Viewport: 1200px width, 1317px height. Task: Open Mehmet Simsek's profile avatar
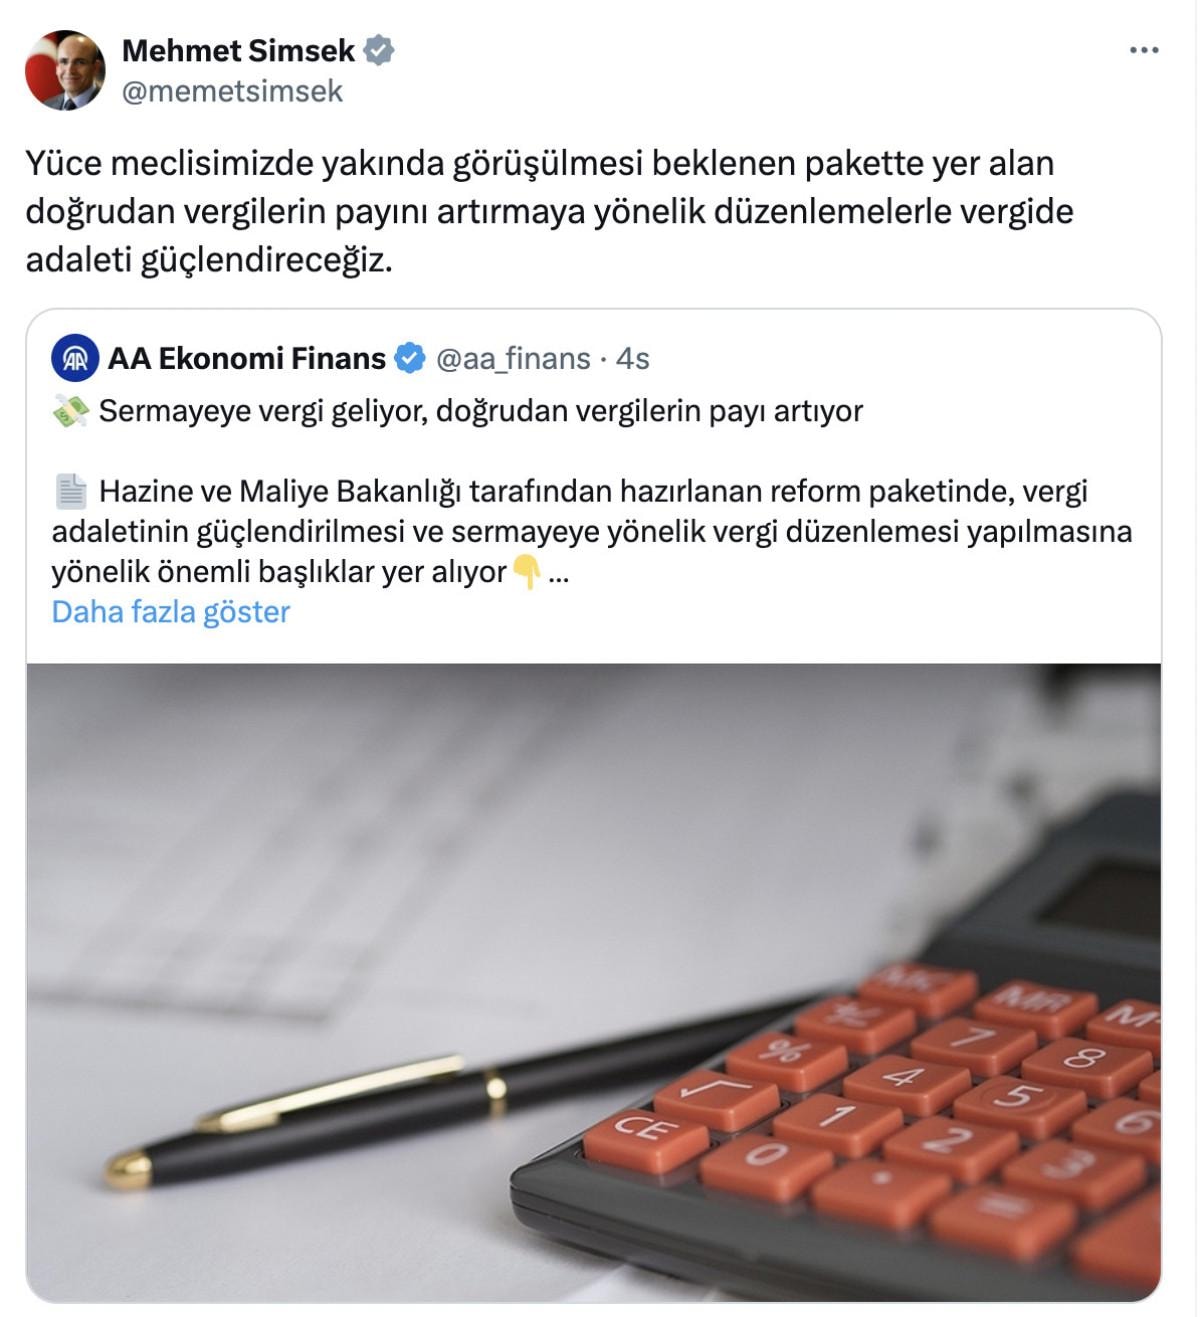coord(65,70)
